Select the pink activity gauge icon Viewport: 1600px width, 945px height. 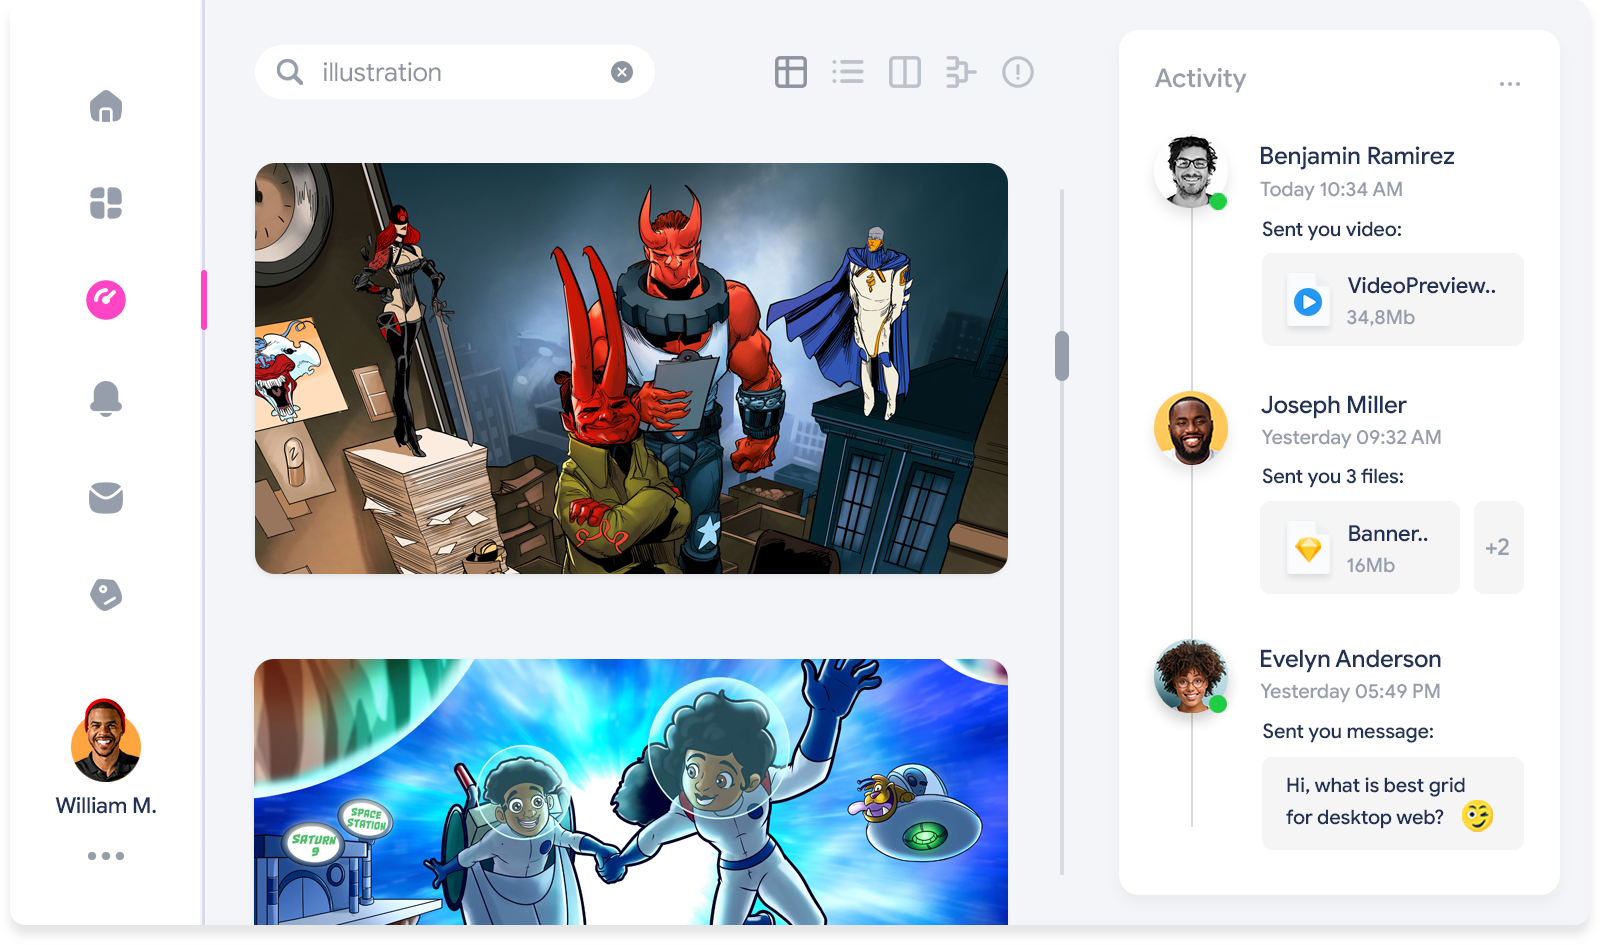106,300
